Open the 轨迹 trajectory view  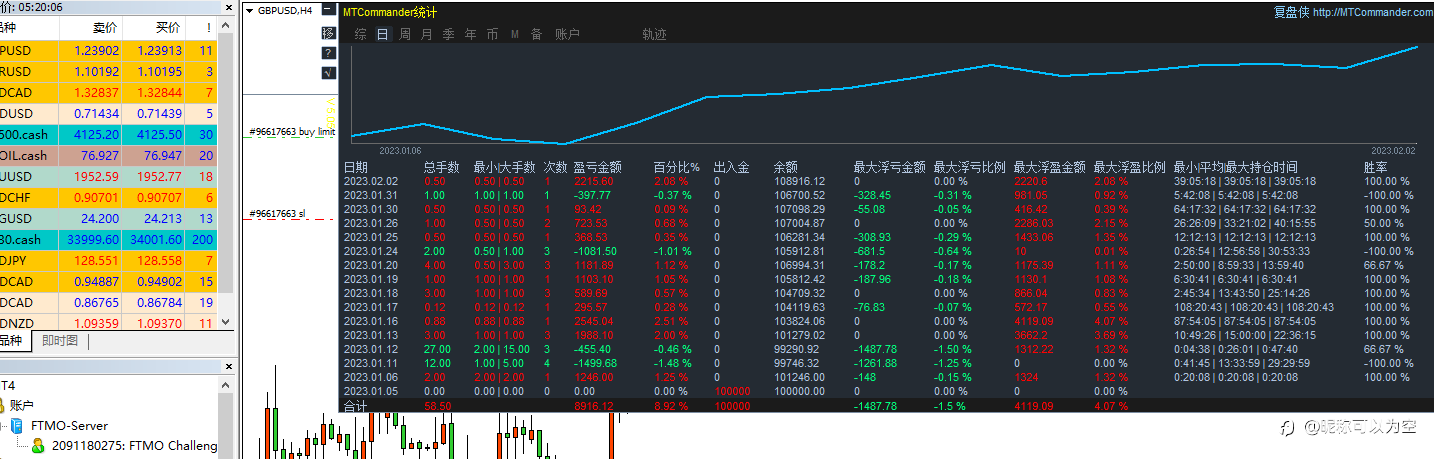click(654, 34)
